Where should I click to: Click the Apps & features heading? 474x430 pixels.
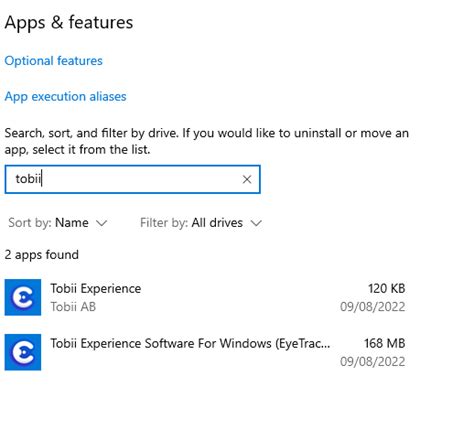(x=69, y=23)
